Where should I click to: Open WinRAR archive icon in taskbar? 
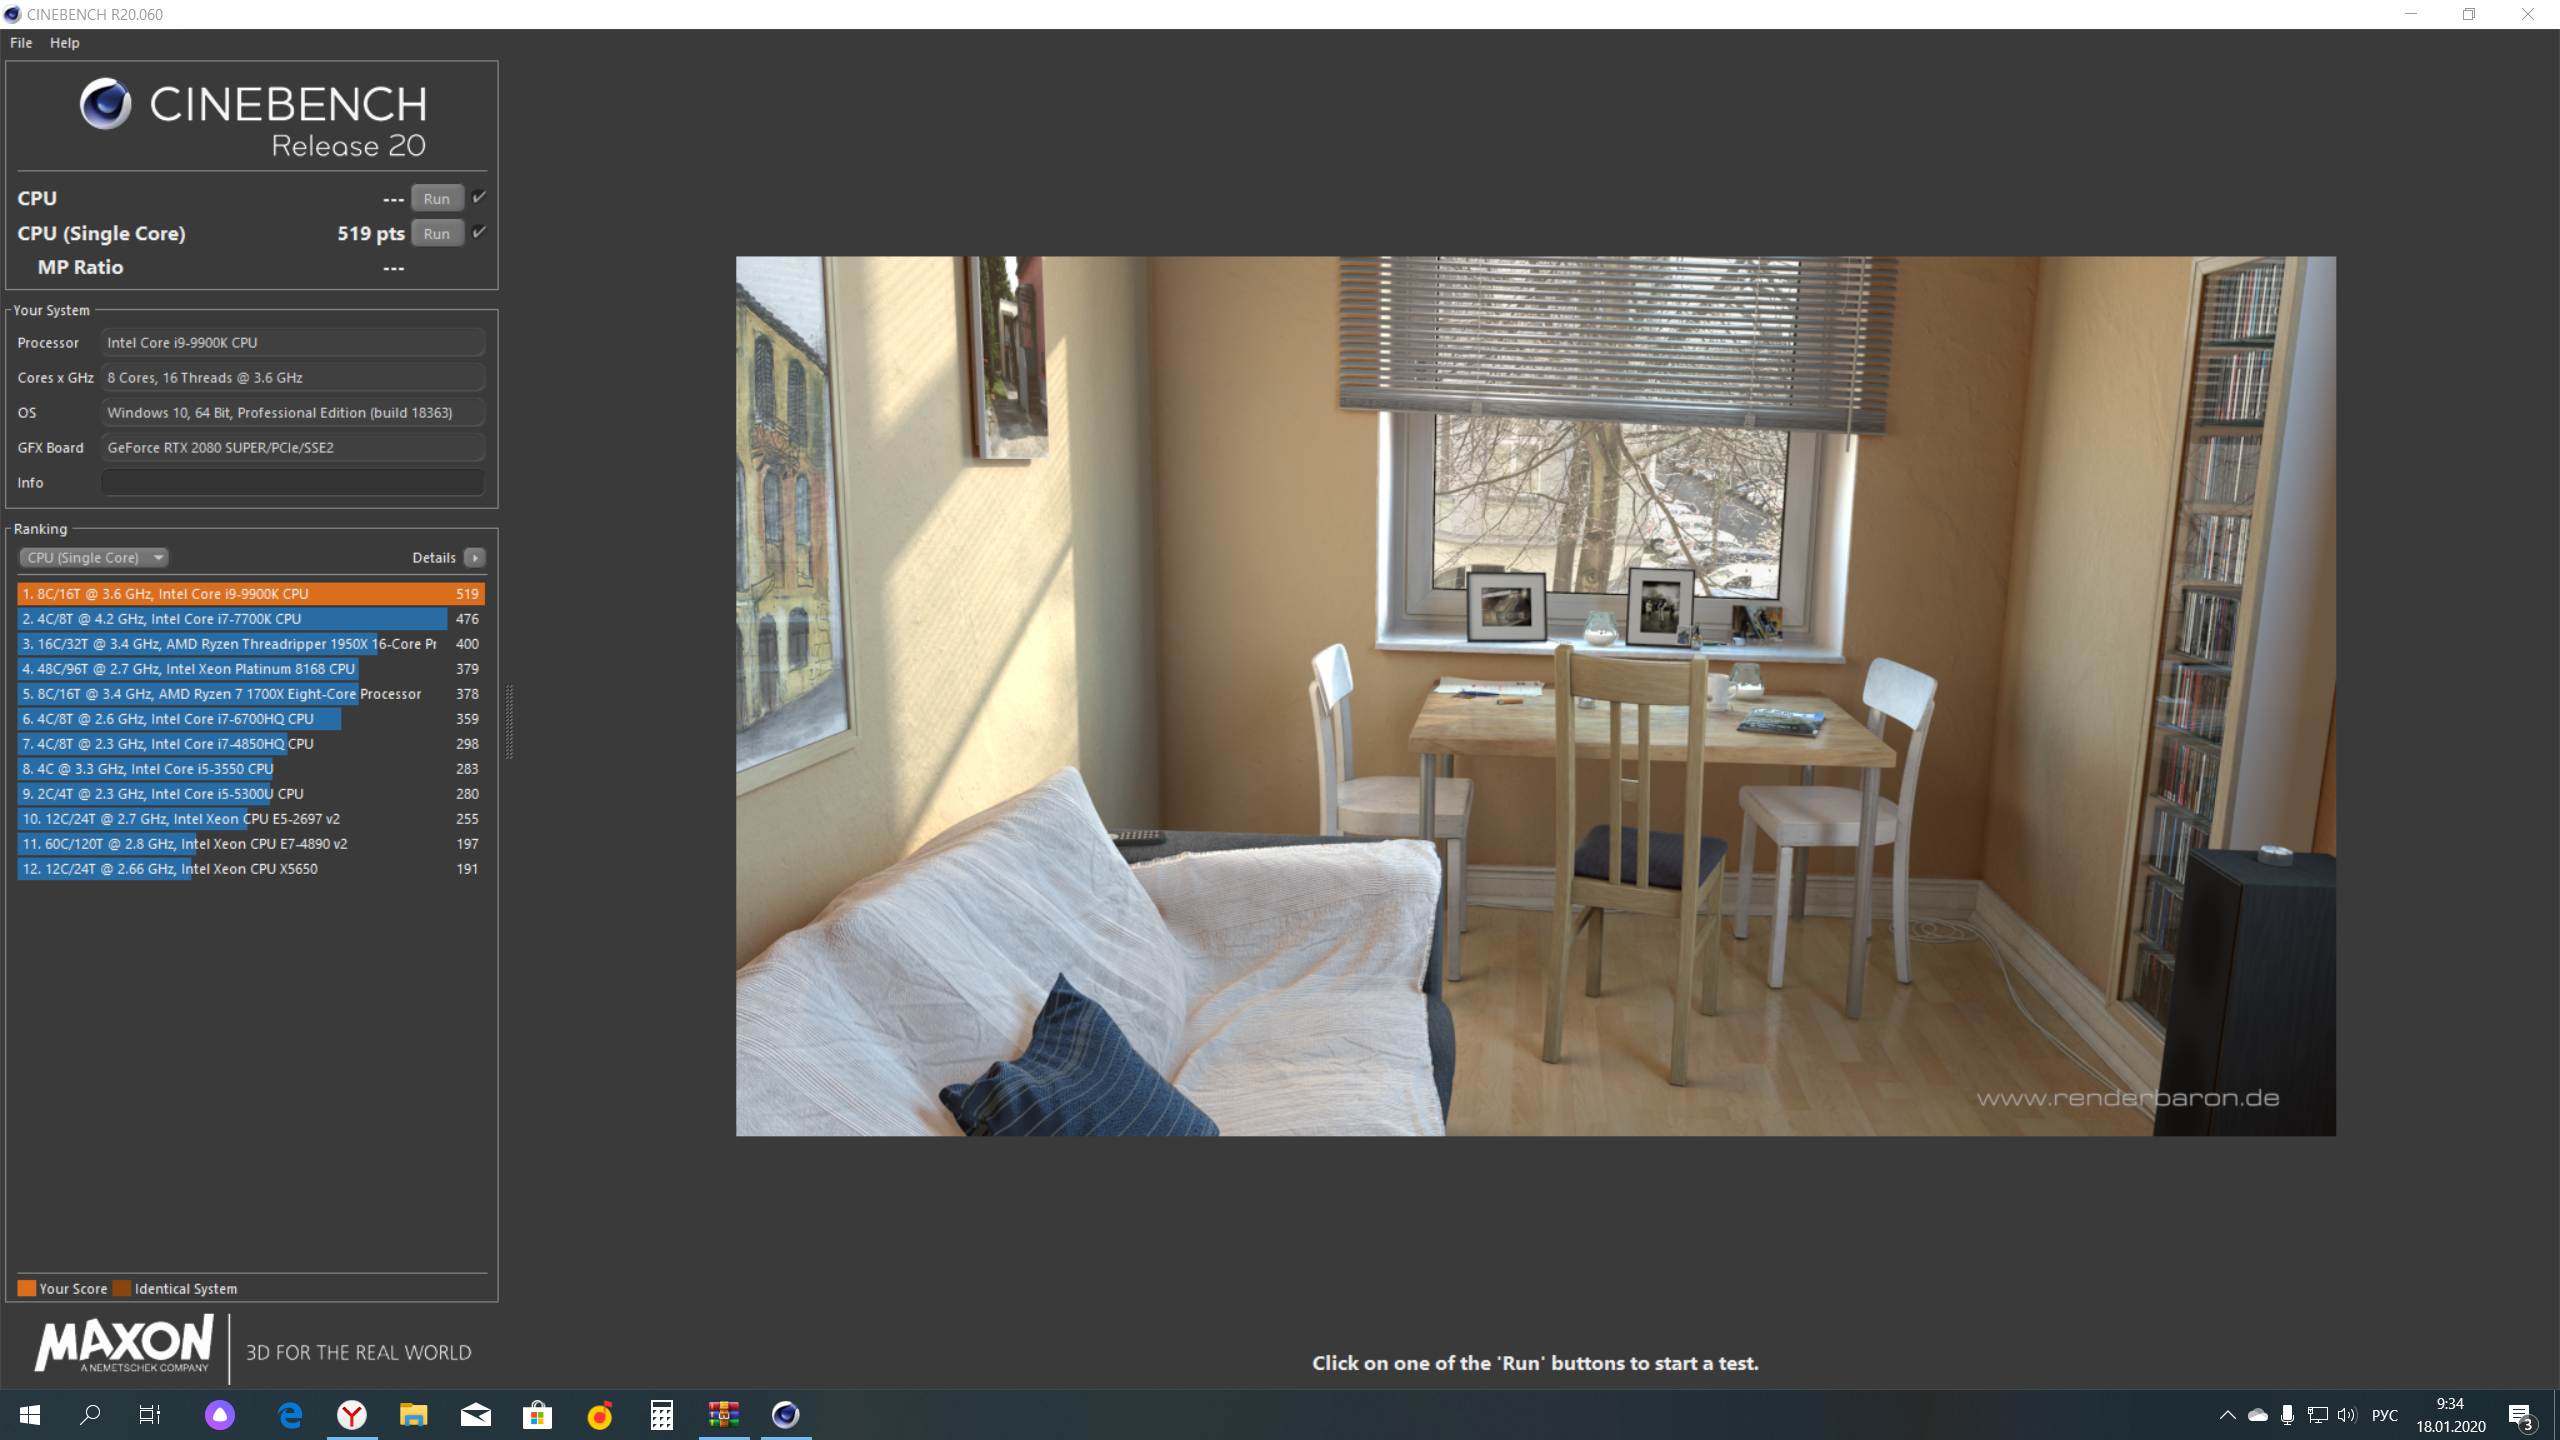click(x=723, y=1415)
